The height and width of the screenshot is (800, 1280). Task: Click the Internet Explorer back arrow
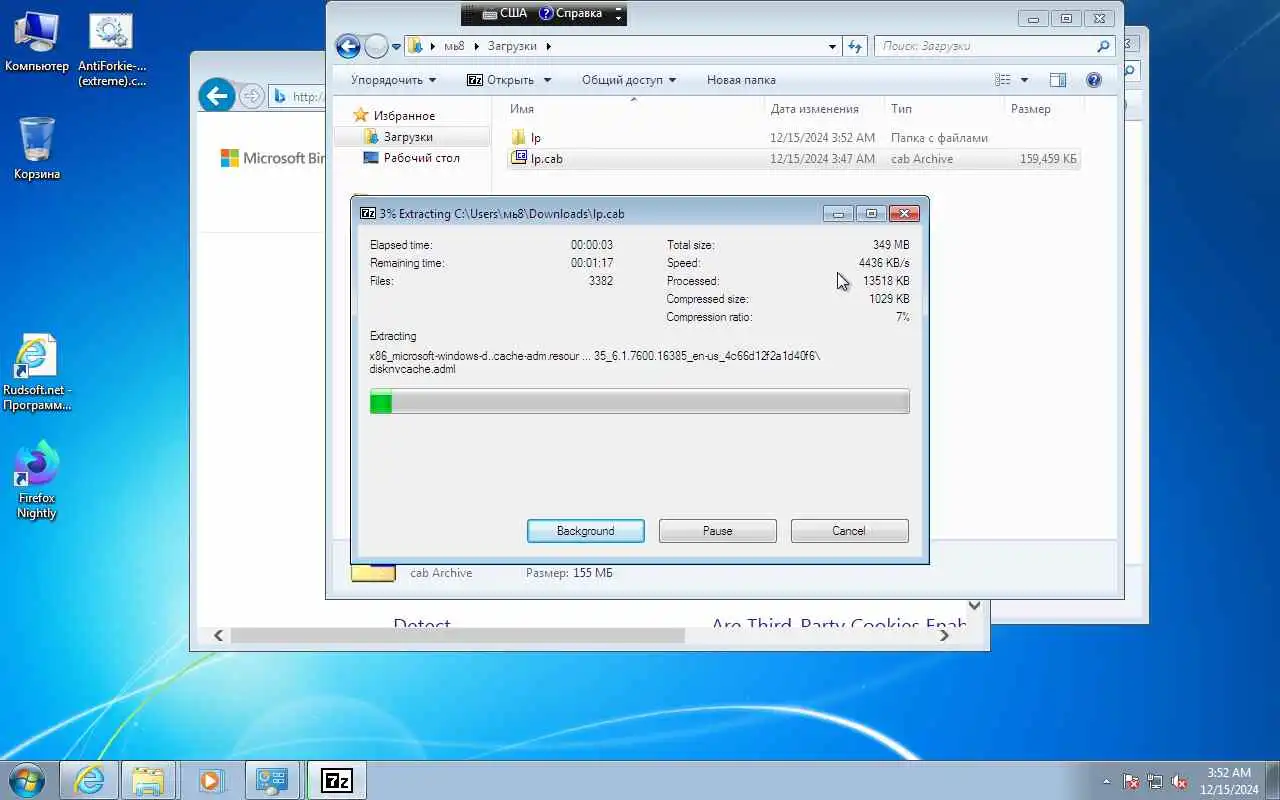click(217, 96)
